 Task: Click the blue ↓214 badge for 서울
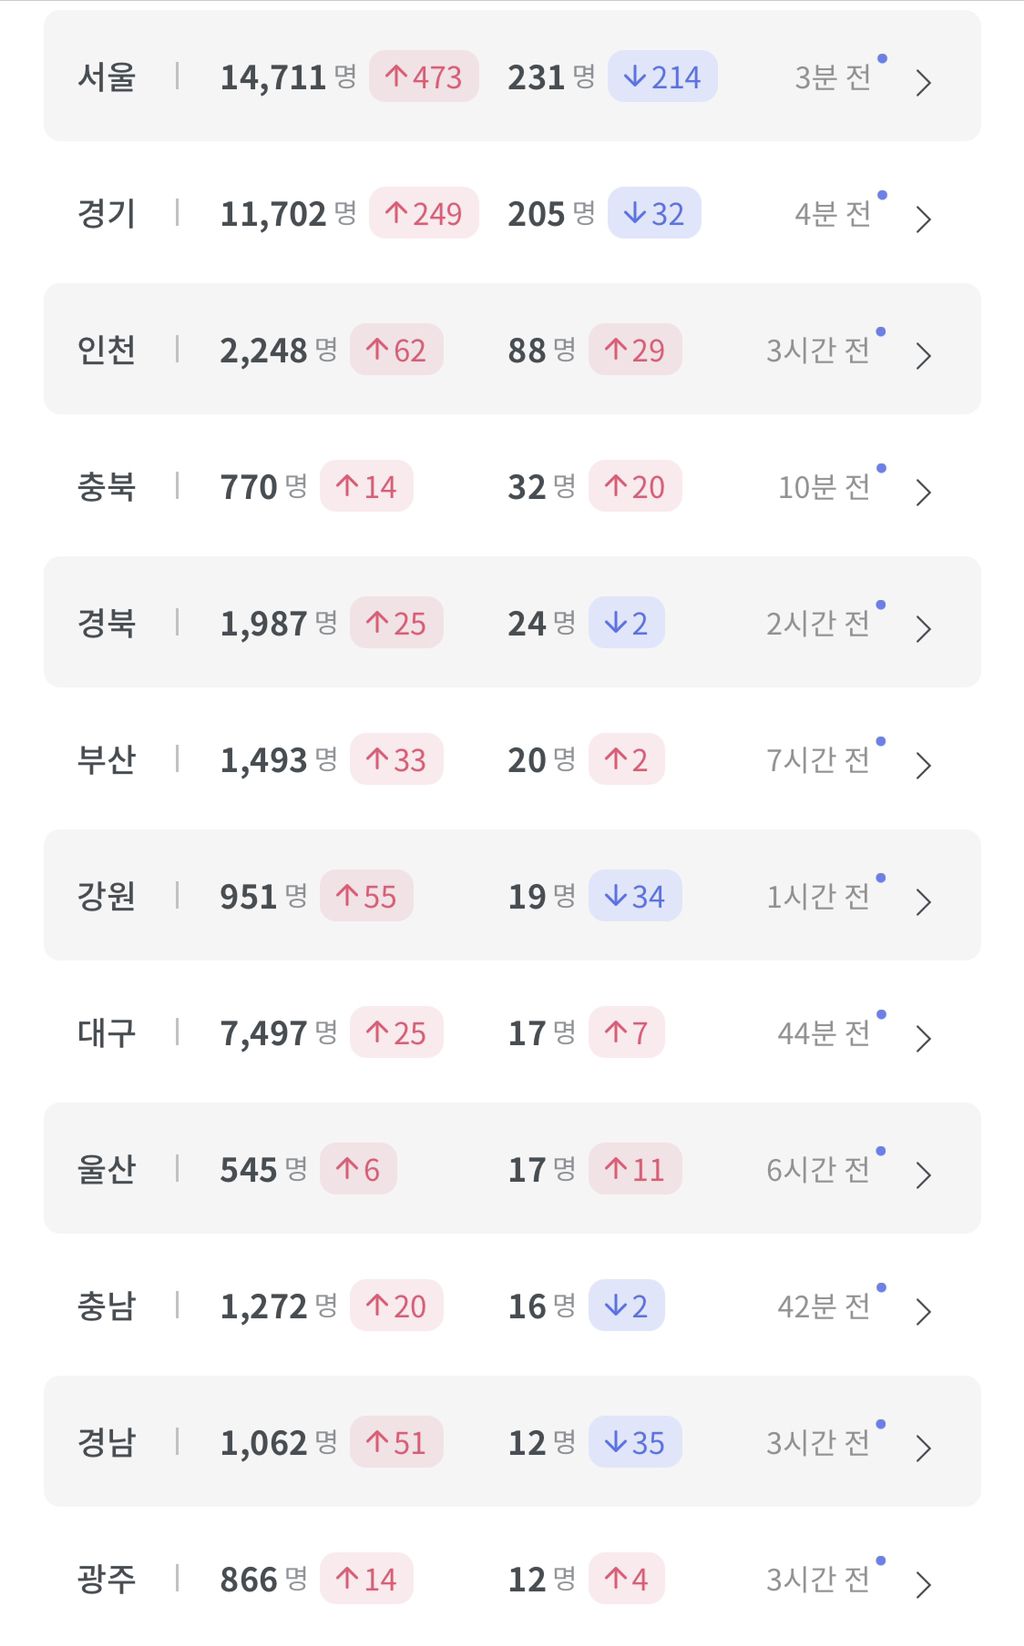click(x=662, y=77)
